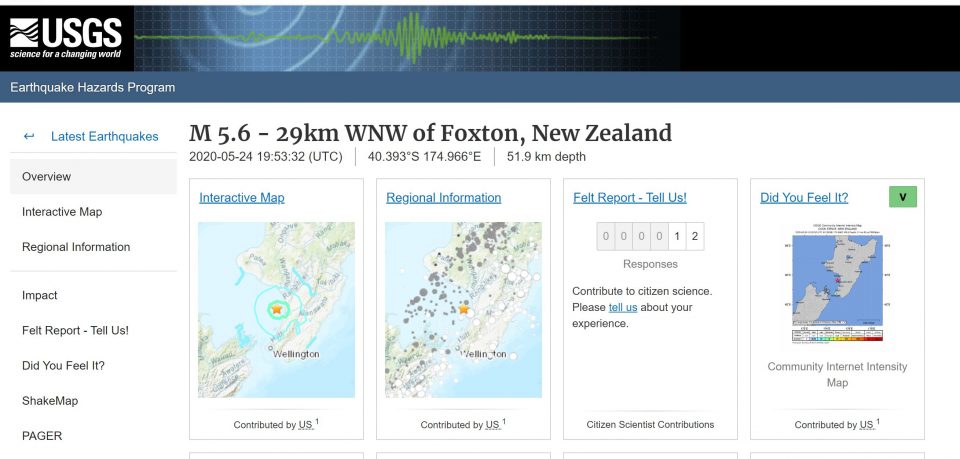Screen dimensions: 960x459
Task: Click Earthquake Hazards Program in the banner
Action: (x=93, y=87)
